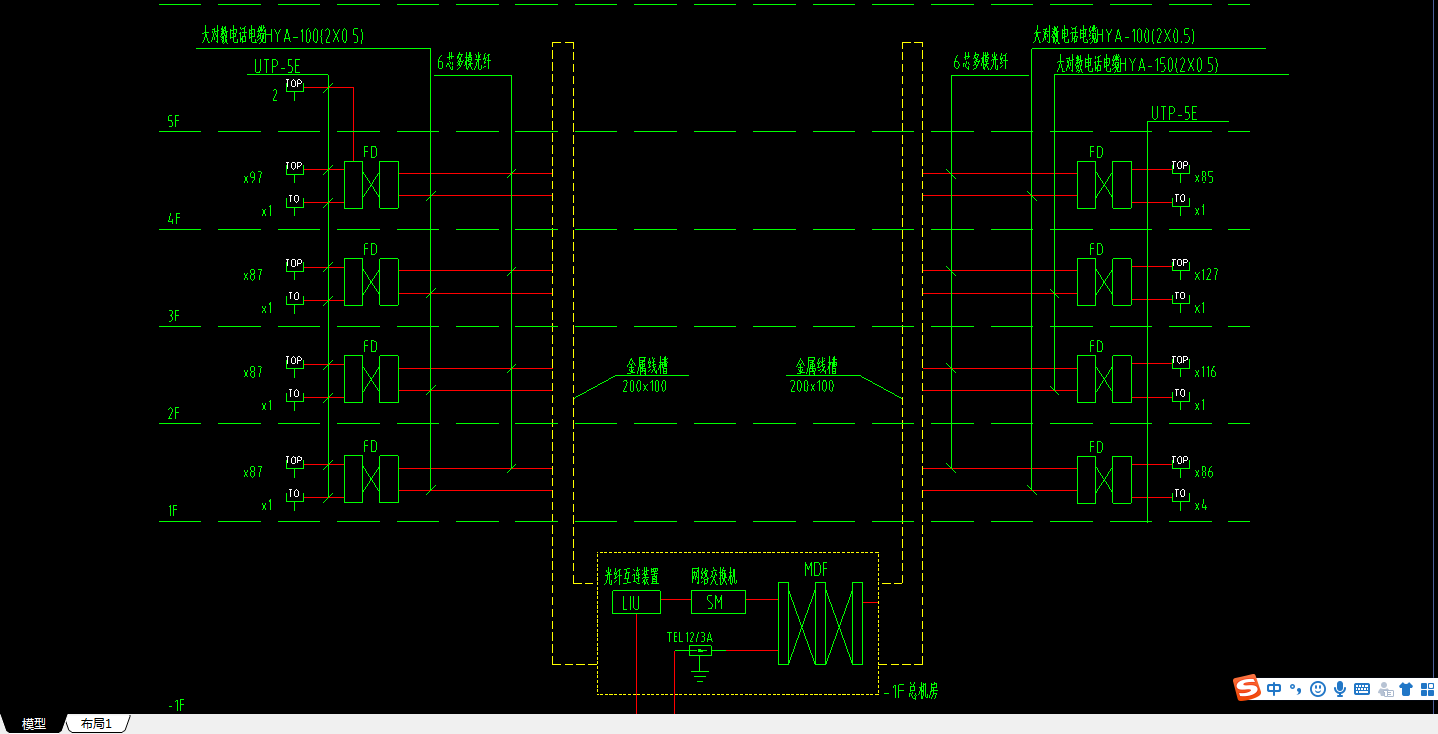Select the -1F 总机房 label

910,691
